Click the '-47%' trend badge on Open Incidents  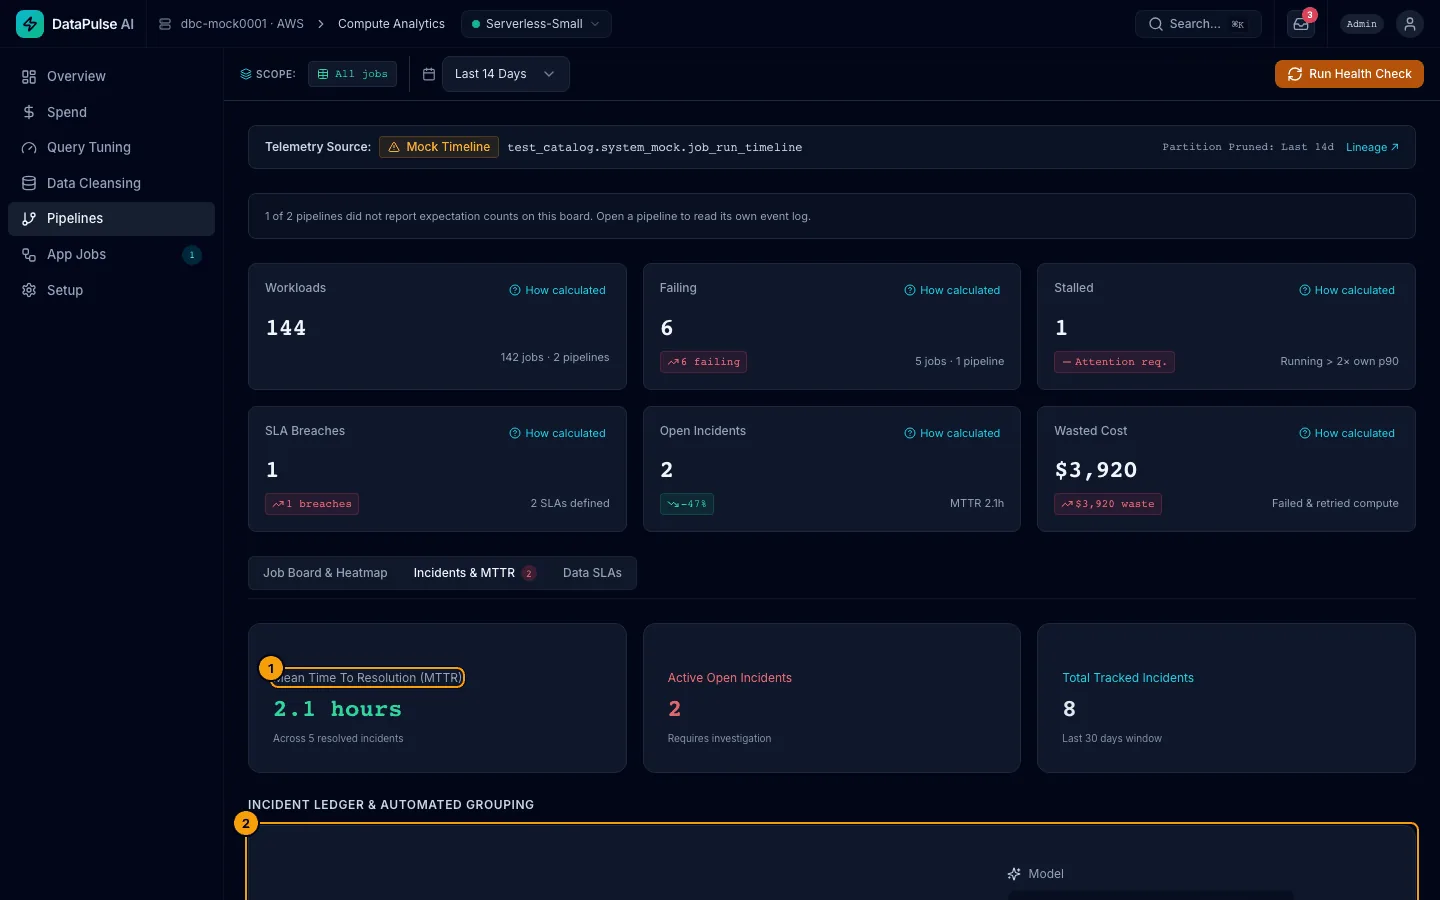point(687,504)
